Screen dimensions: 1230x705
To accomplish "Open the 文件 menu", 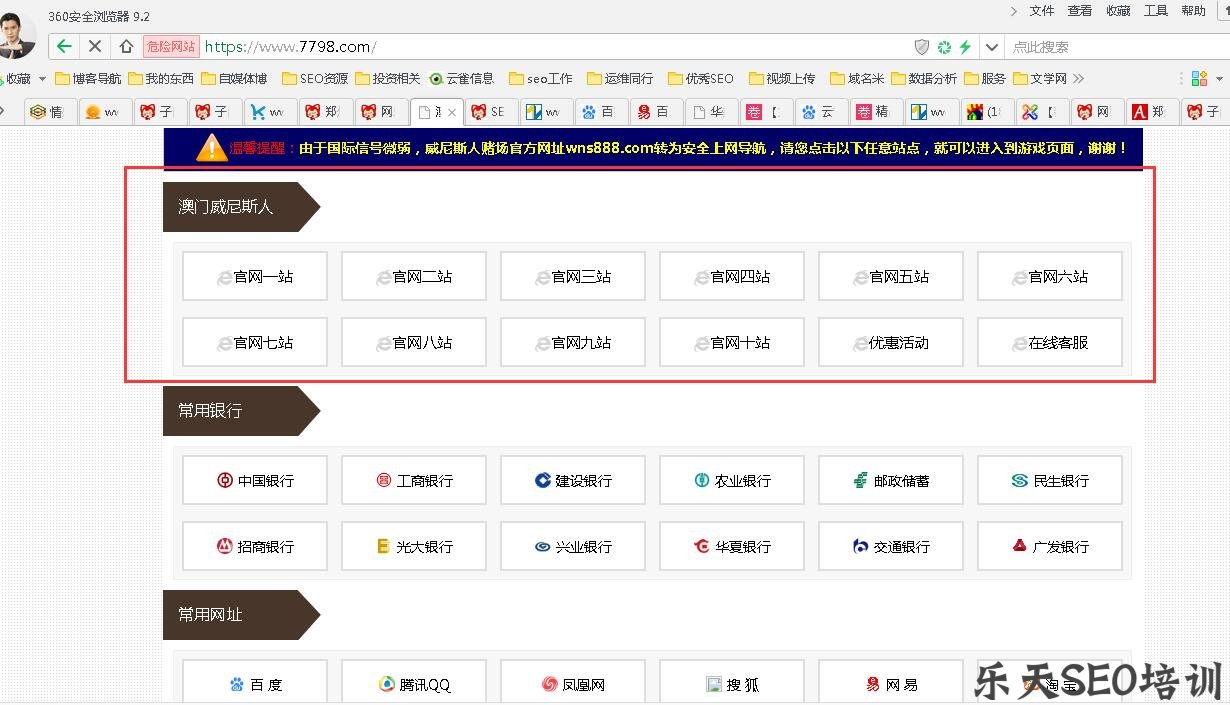I will click(x=1042, y=12).
